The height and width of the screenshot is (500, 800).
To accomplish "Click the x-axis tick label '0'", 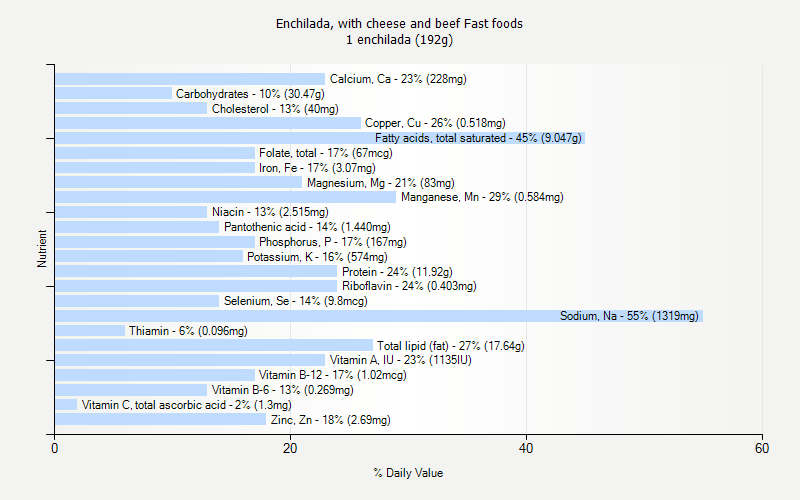I will [55, 448].
